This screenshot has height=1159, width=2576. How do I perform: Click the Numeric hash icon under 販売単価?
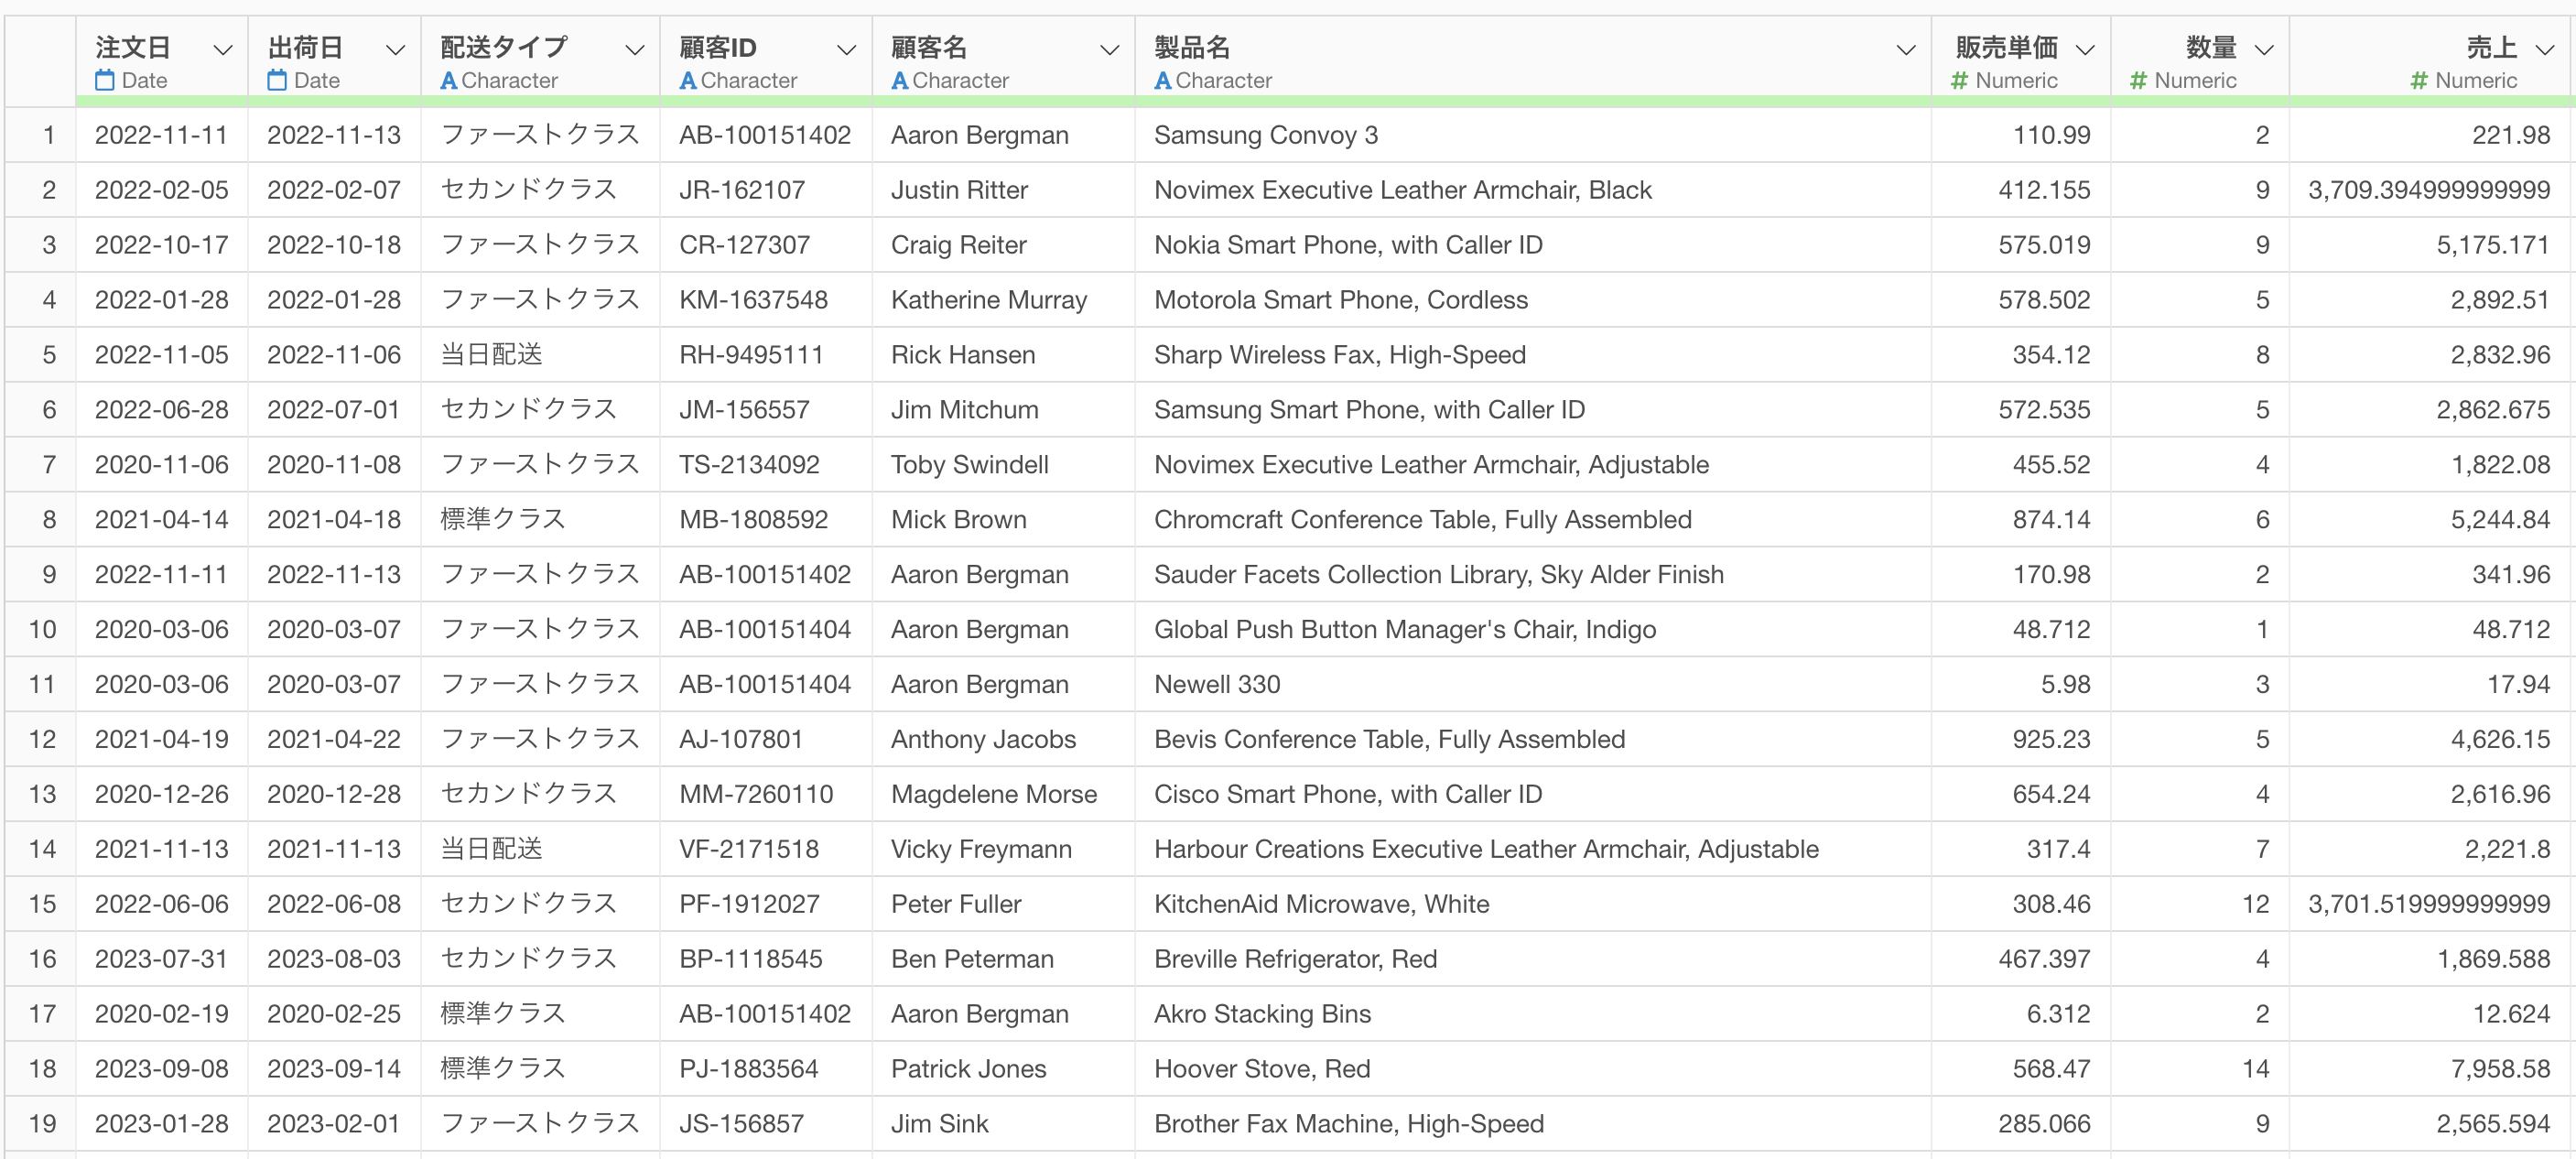(1960, 80)
